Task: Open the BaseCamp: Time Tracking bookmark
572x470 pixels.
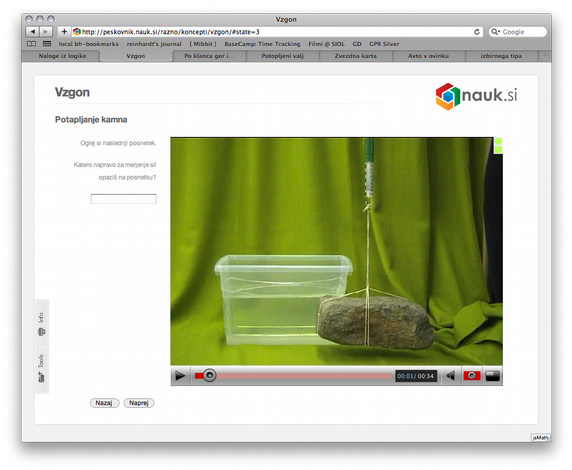Action: pos(262,44)
